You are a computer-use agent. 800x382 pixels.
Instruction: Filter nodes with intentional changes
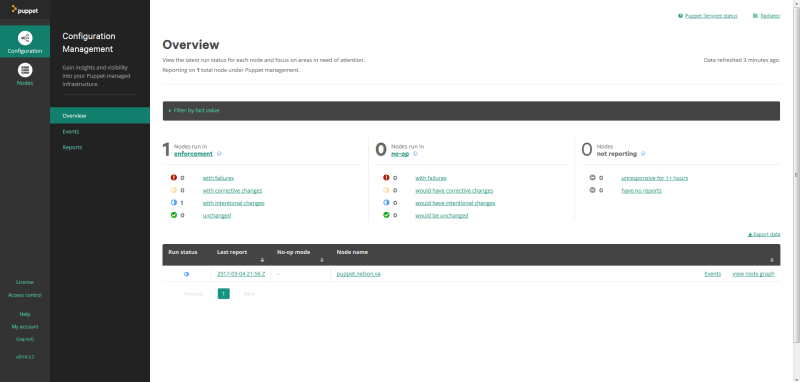pos(233,203)
